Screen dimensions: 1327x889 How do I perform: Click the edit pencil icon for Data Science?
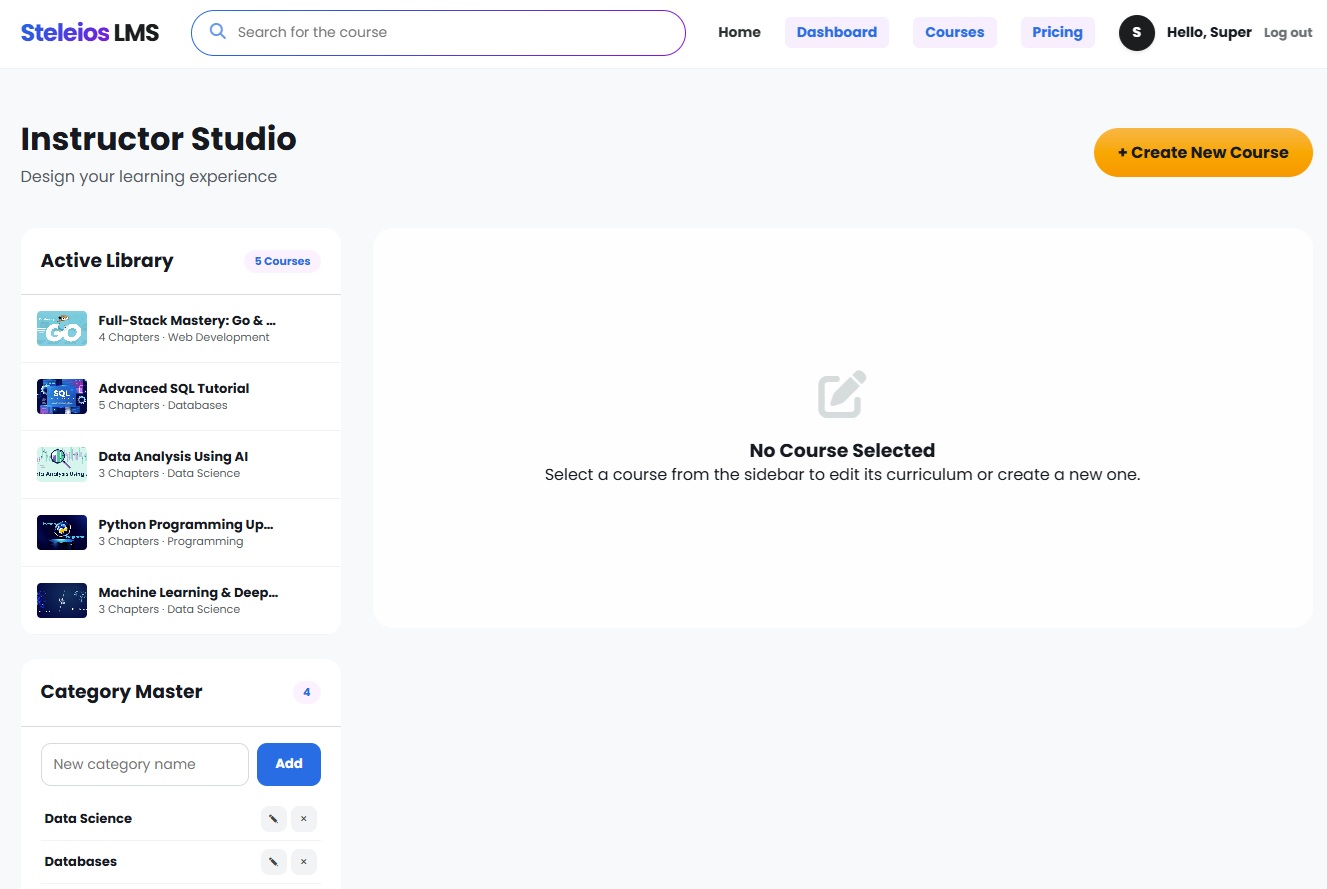coord(273,819)
